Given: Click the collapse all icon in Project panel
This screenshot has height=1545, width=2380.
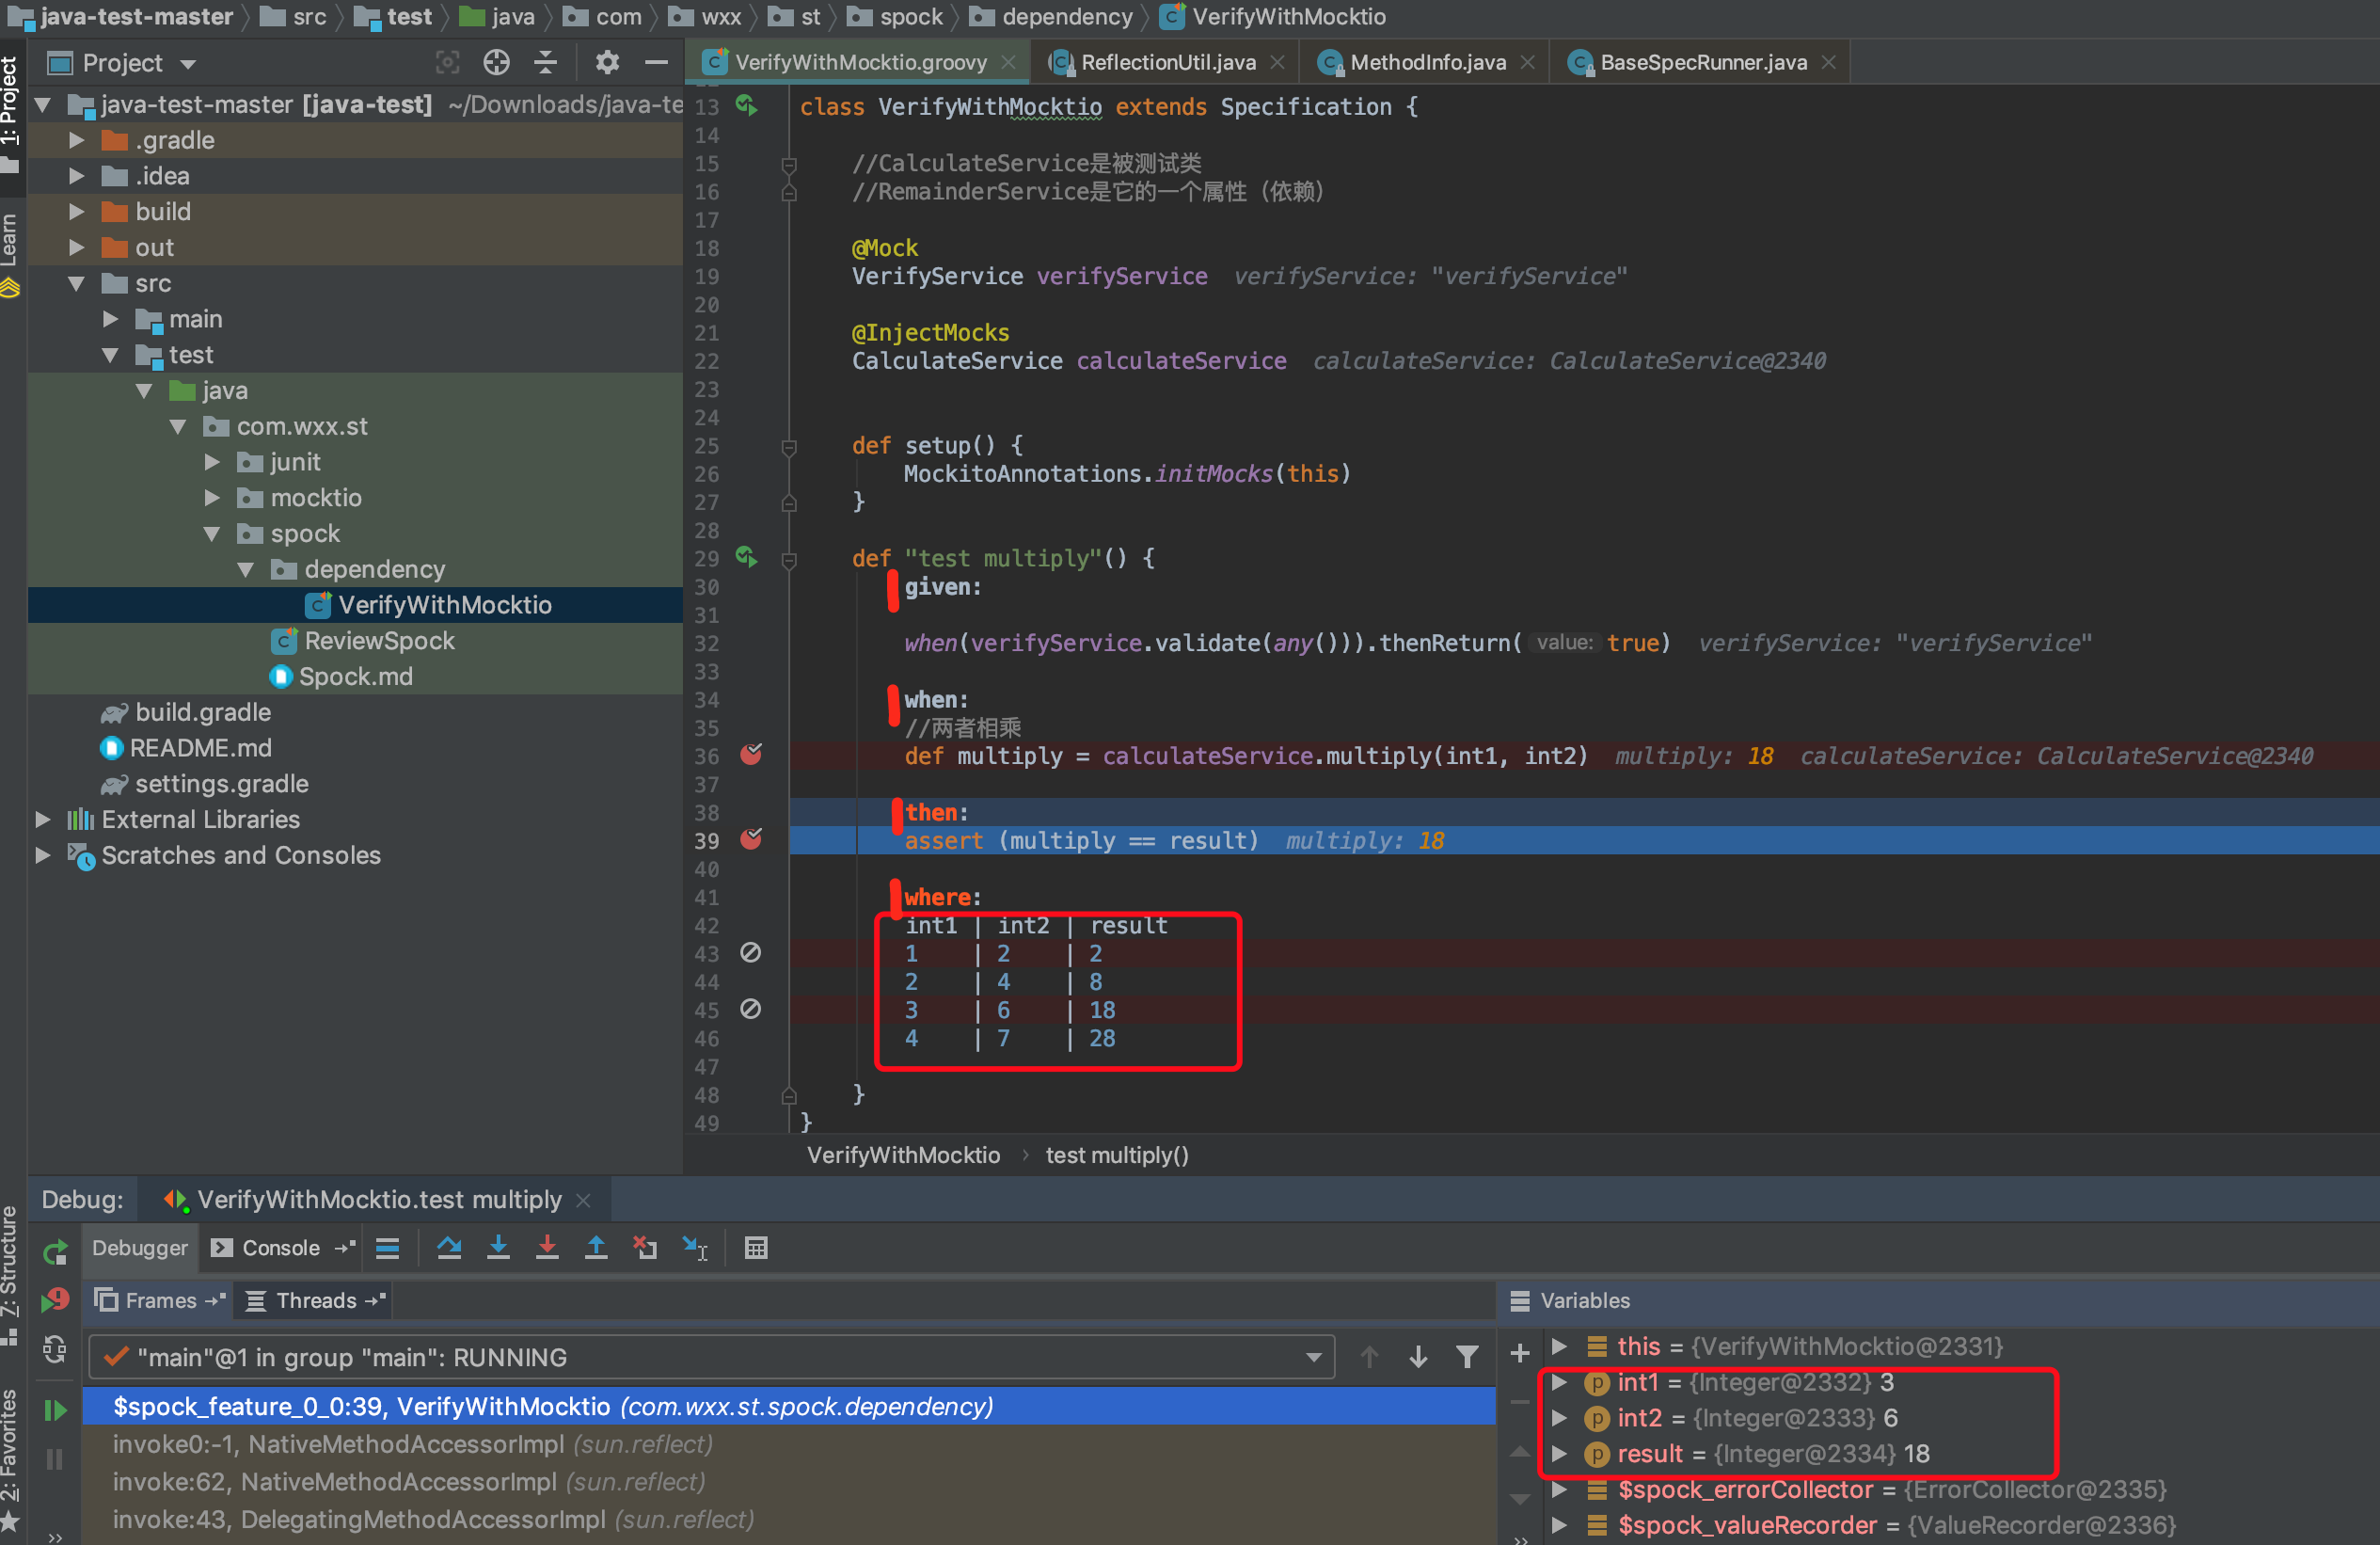Looking at the screenshot, I should [x=545, y=63].
